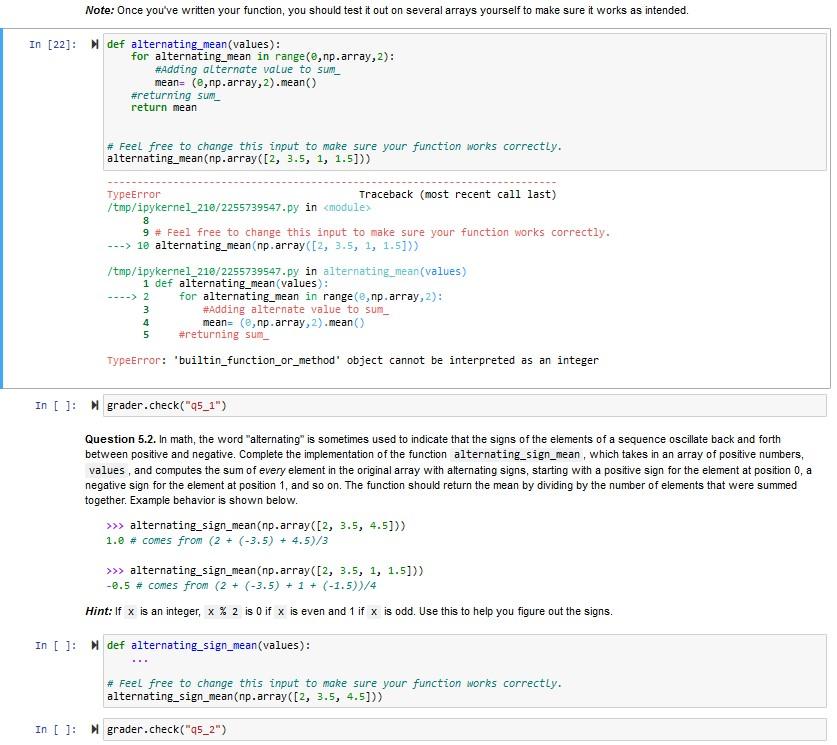Click the '1.0 # comes from' example output line
The height and width of the screenshot is (745, 837).
click(217, 541)
